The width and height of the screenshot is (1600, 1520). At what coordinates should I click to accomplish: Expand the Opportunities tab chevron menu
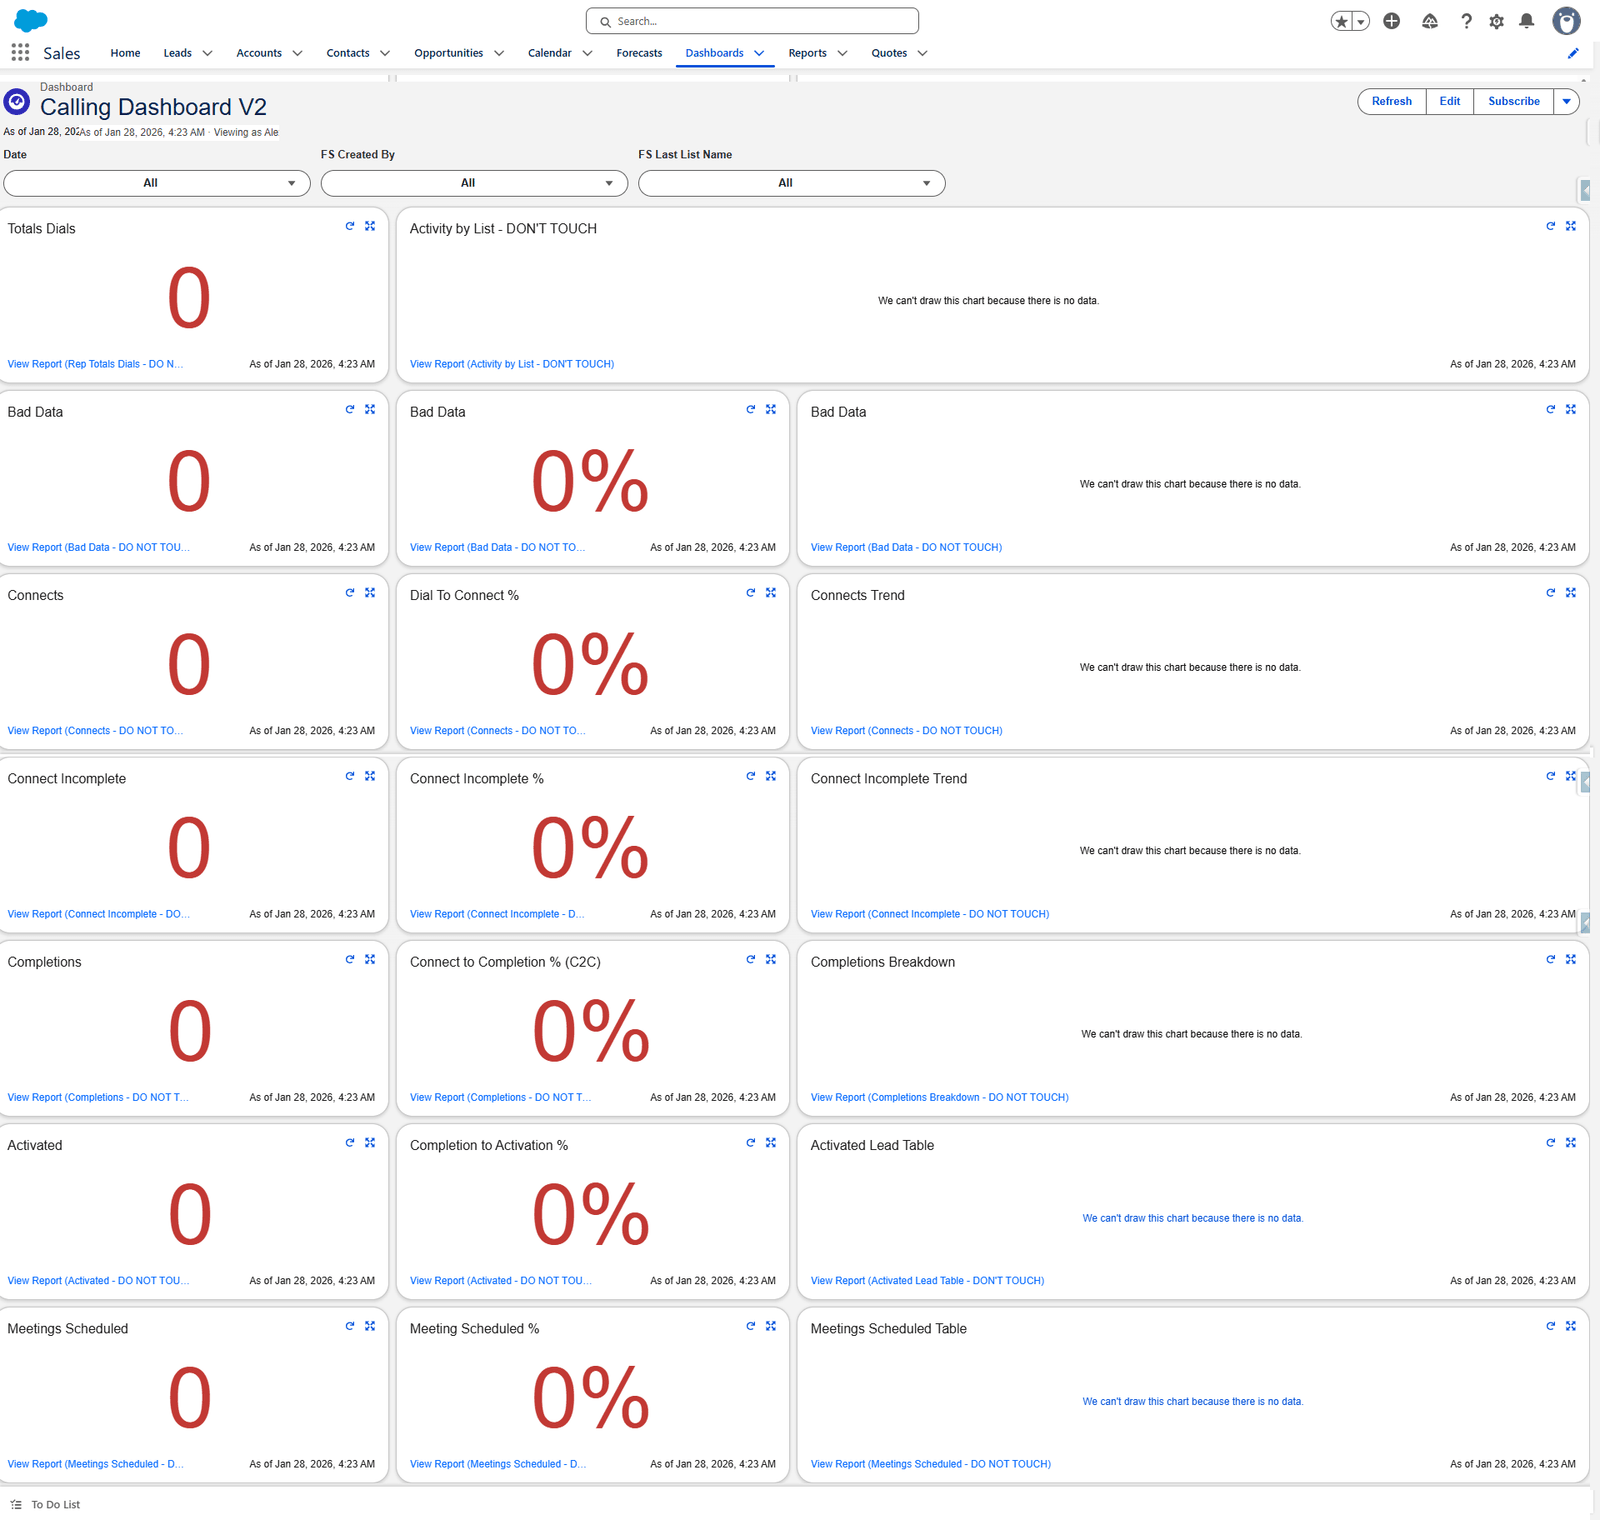click(499, 53)
